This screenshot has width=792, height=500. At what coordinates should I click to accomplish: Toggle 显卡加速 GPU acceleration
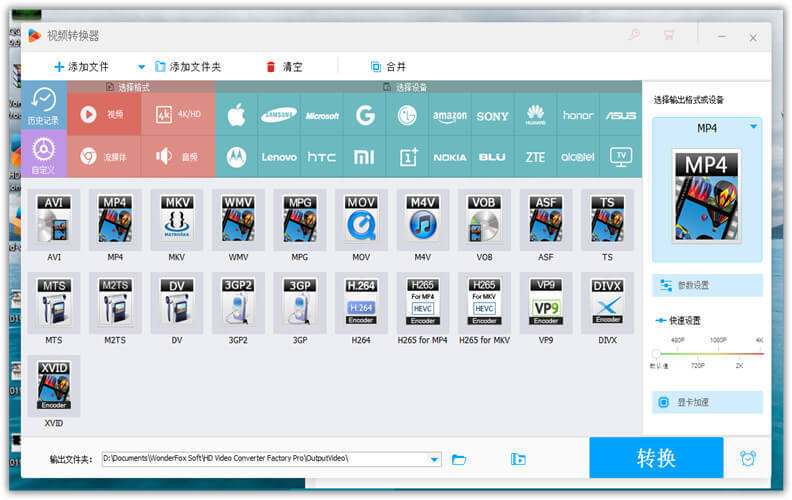tap(707, 403)
